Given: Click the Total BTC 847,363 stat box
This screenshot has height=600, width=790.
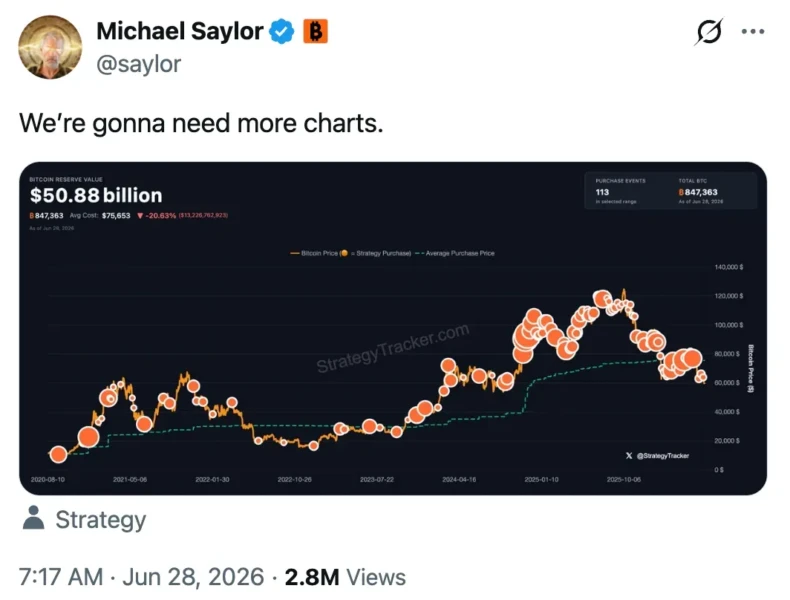Looking at the screenshot, I should (700, 191).
